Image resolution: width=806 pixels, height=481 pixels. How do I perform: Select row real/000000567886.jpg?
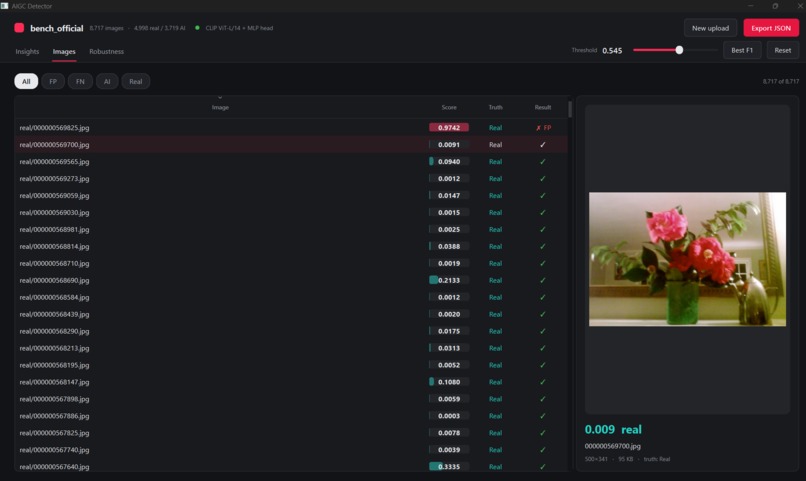[291, 416]
